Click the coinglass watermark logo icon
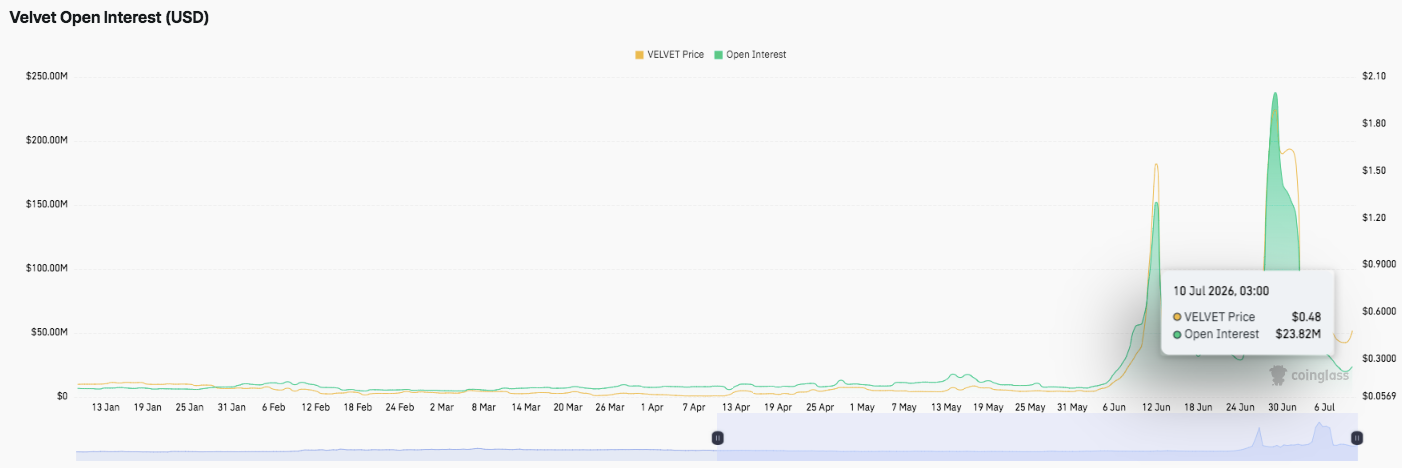1402x468 pixels. 1278,375
